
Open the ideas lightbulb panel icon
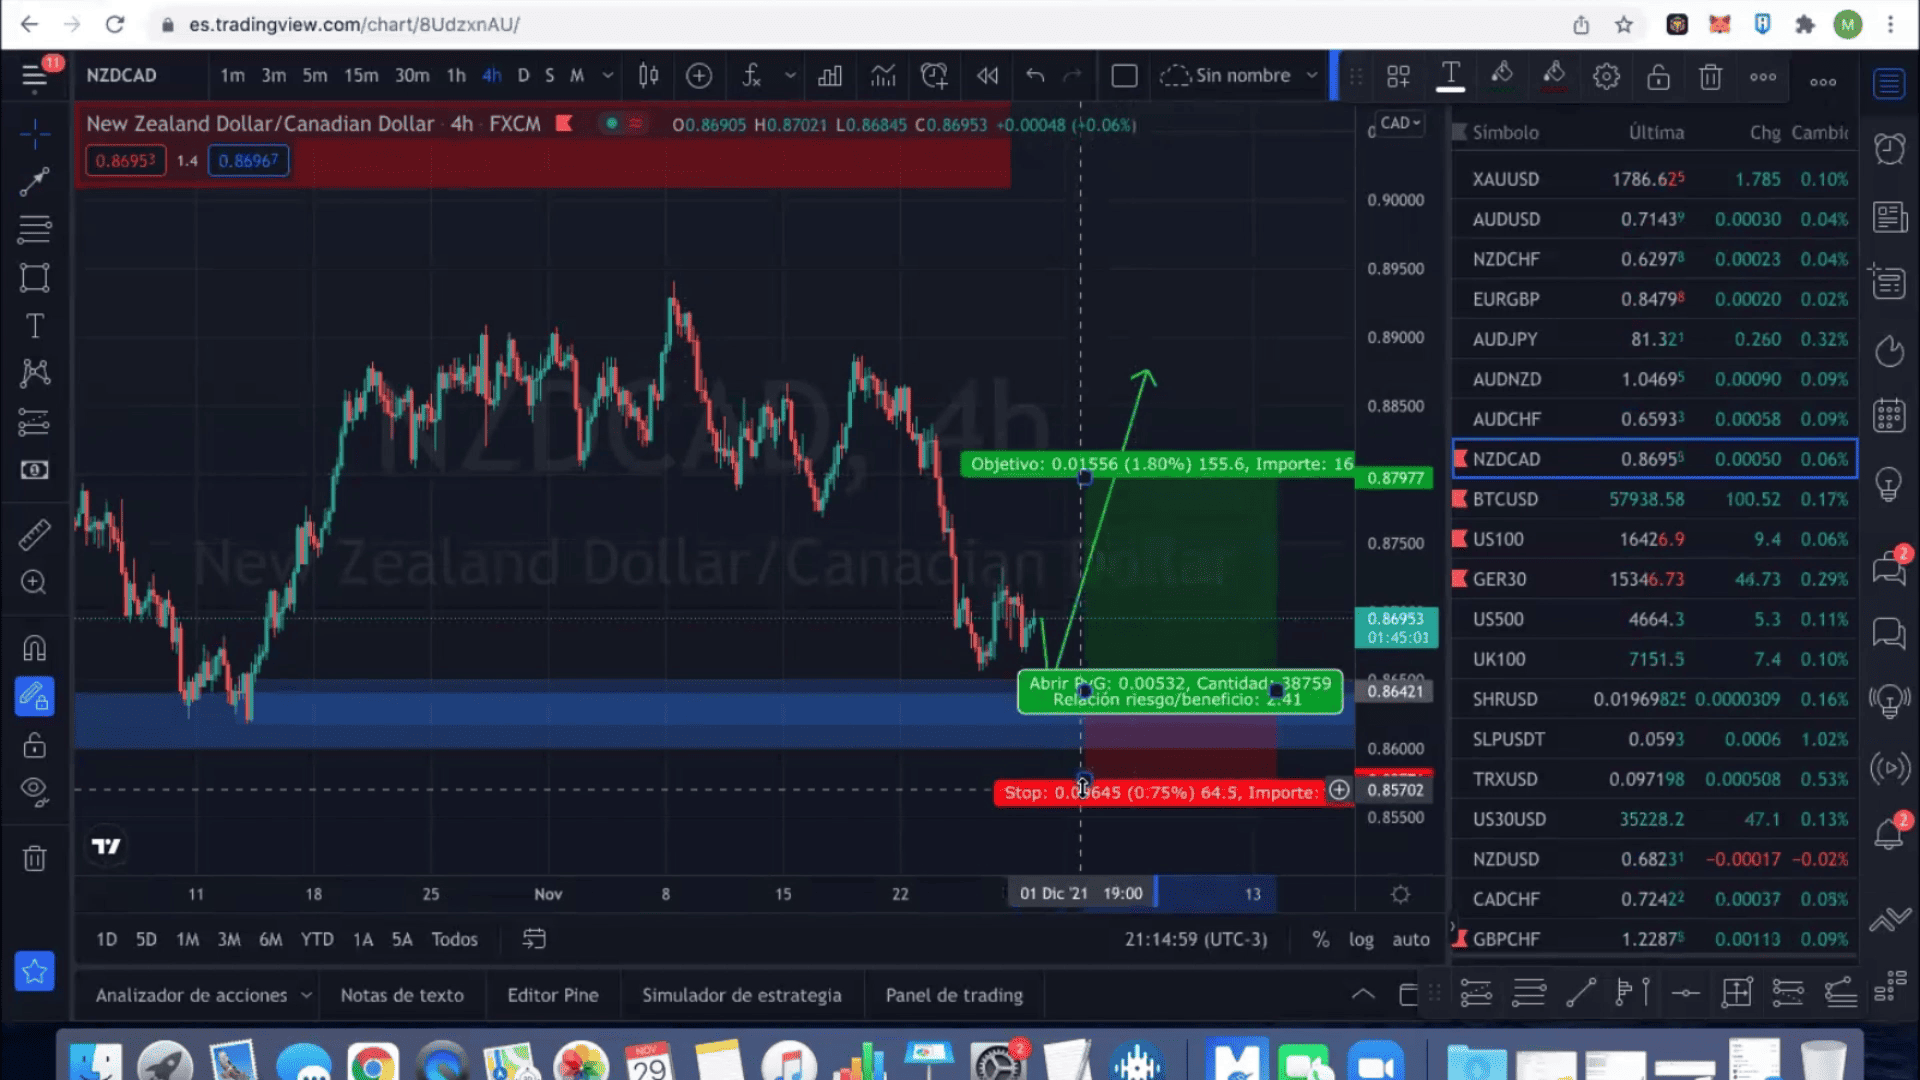tap(1889, 483)
